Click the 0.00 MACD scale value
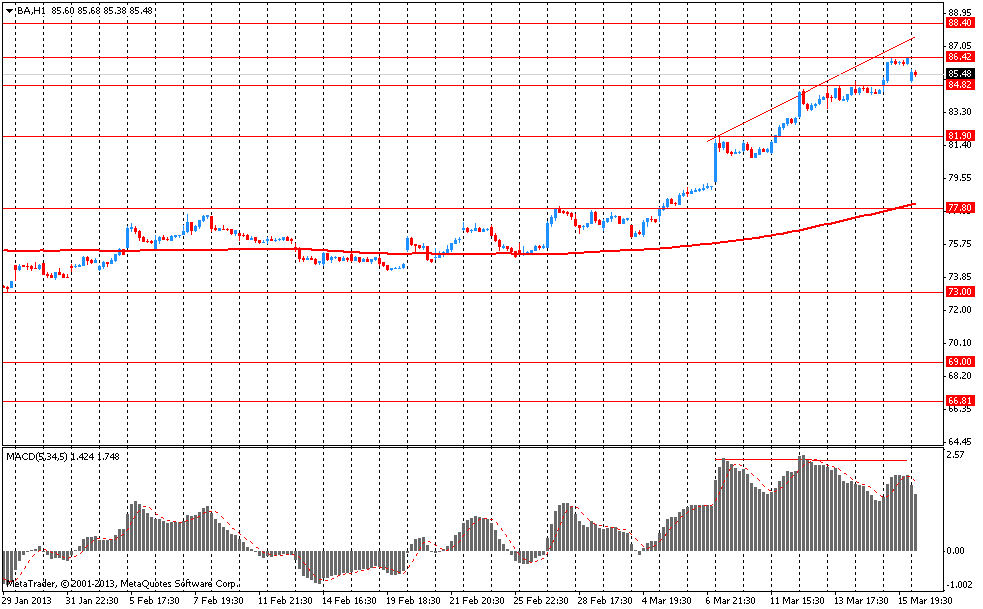Viewport: 983px width, 609px height. click(x=955, y=551)
